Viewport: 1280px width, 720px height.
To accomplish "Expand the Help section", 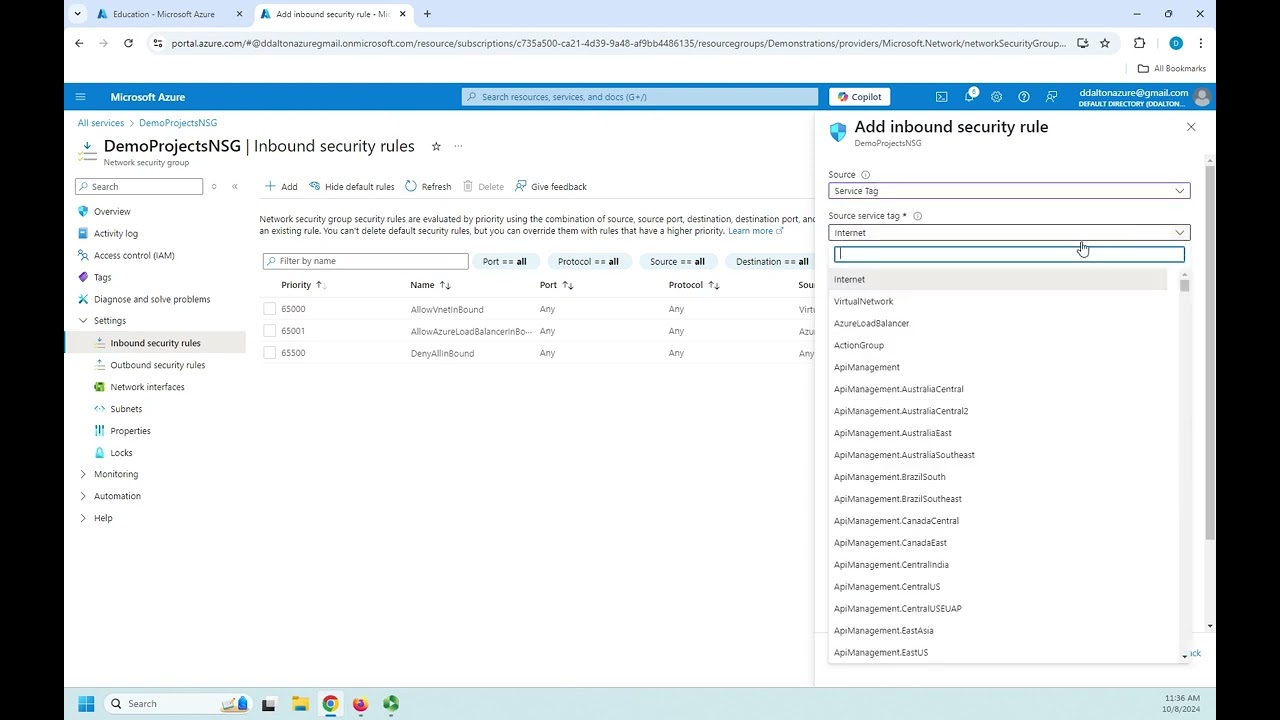I will pos(83,518).
